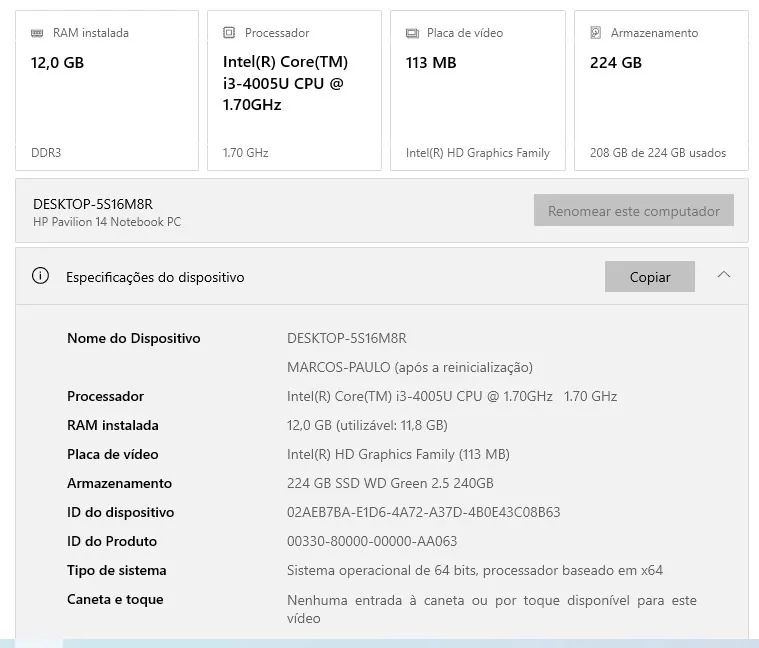Select Intel(R) HD Graphics Family (113 MB) value
Image resolution: width=759 pixels, height=648 pixels.
398,454
